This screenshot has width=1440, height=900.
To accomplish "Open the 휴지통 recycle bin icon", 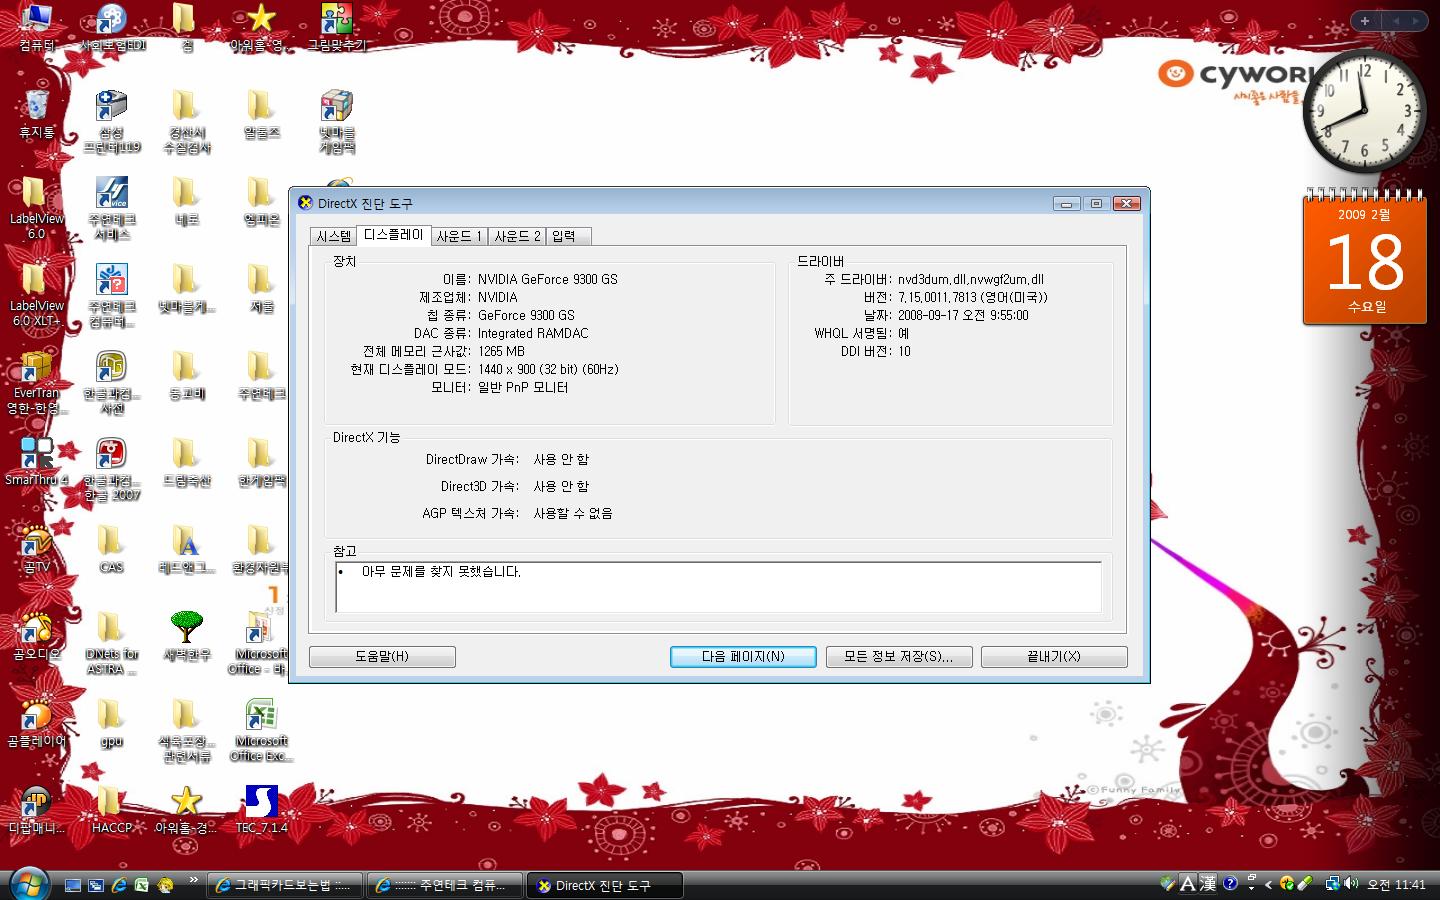I will point(37,114).
